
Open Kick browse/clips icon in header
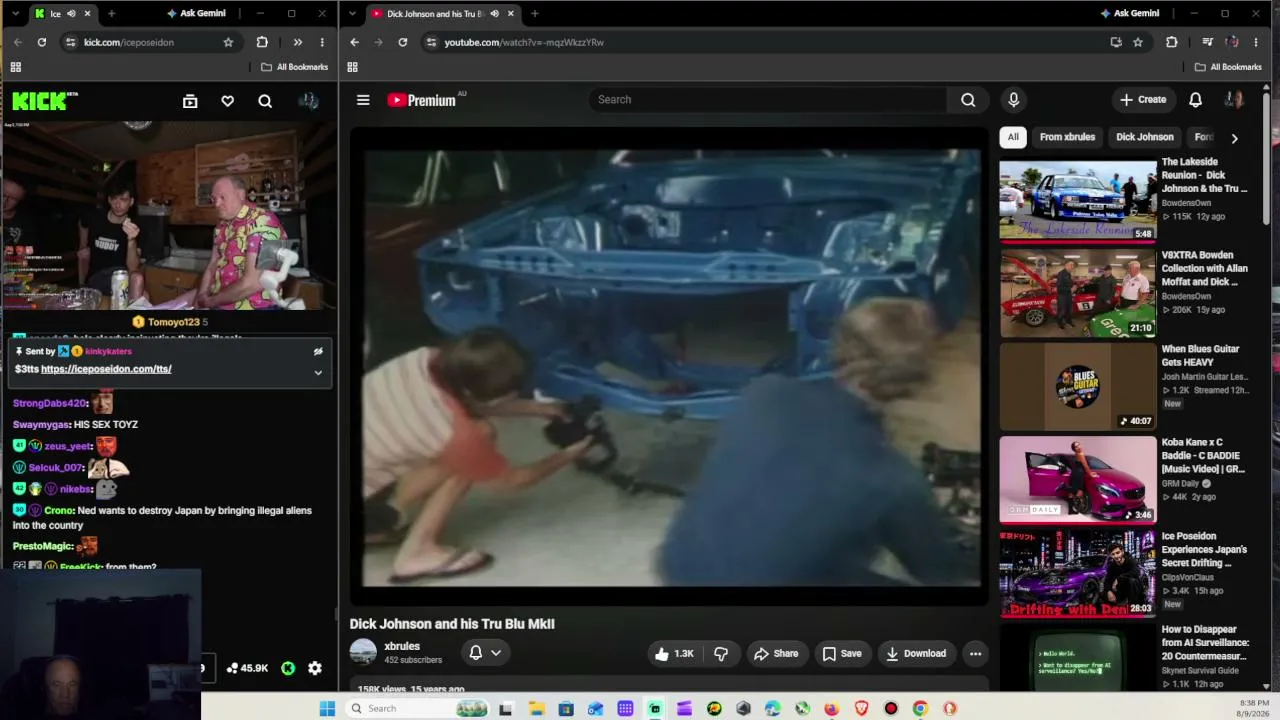coord(190,101)
